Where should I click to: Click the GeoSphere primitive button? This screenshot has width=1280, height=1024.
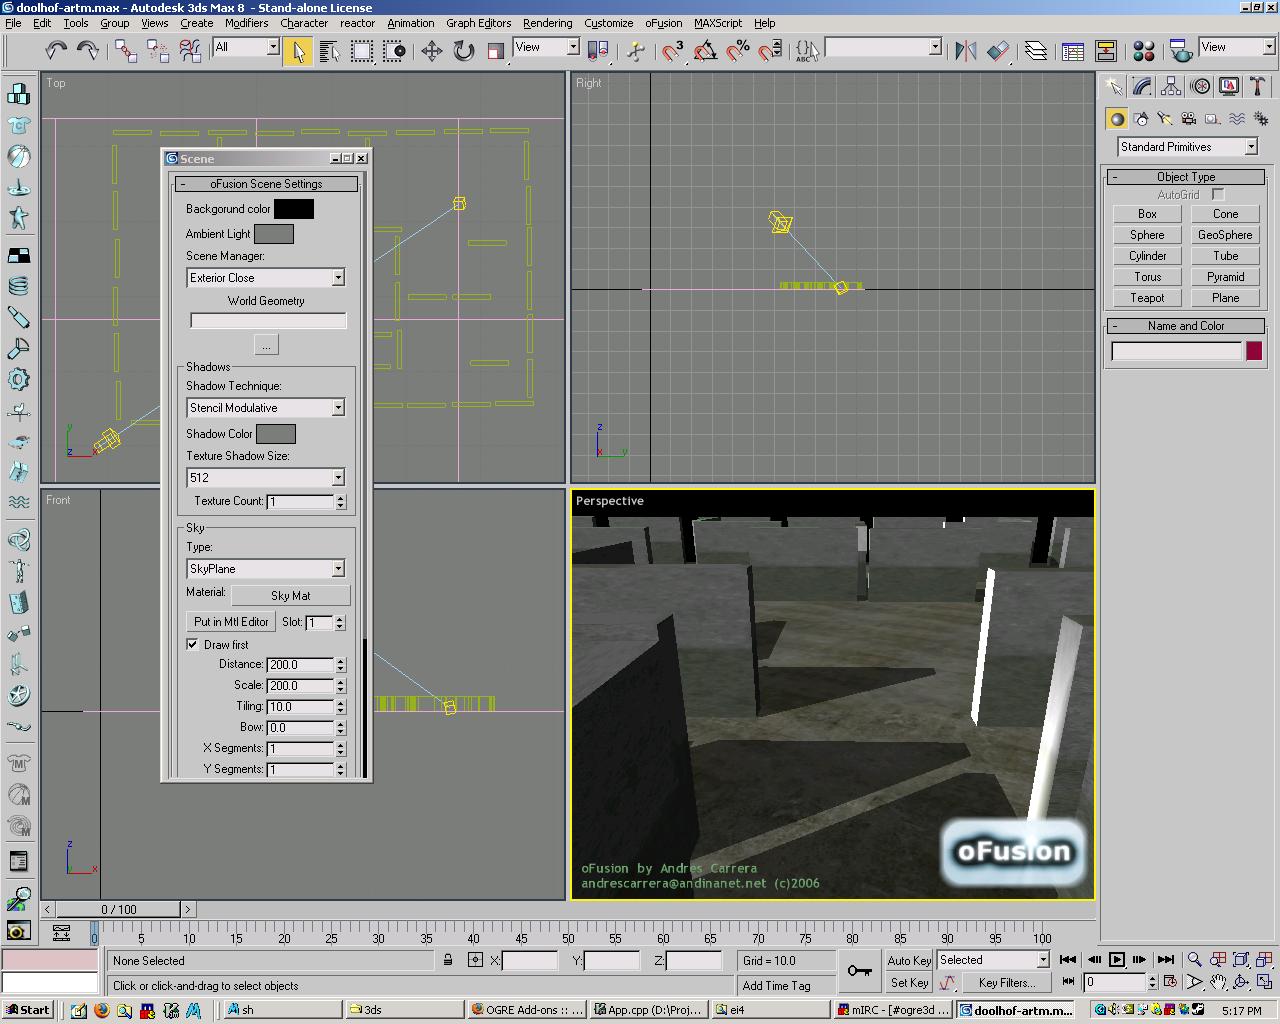(1225, 235)
